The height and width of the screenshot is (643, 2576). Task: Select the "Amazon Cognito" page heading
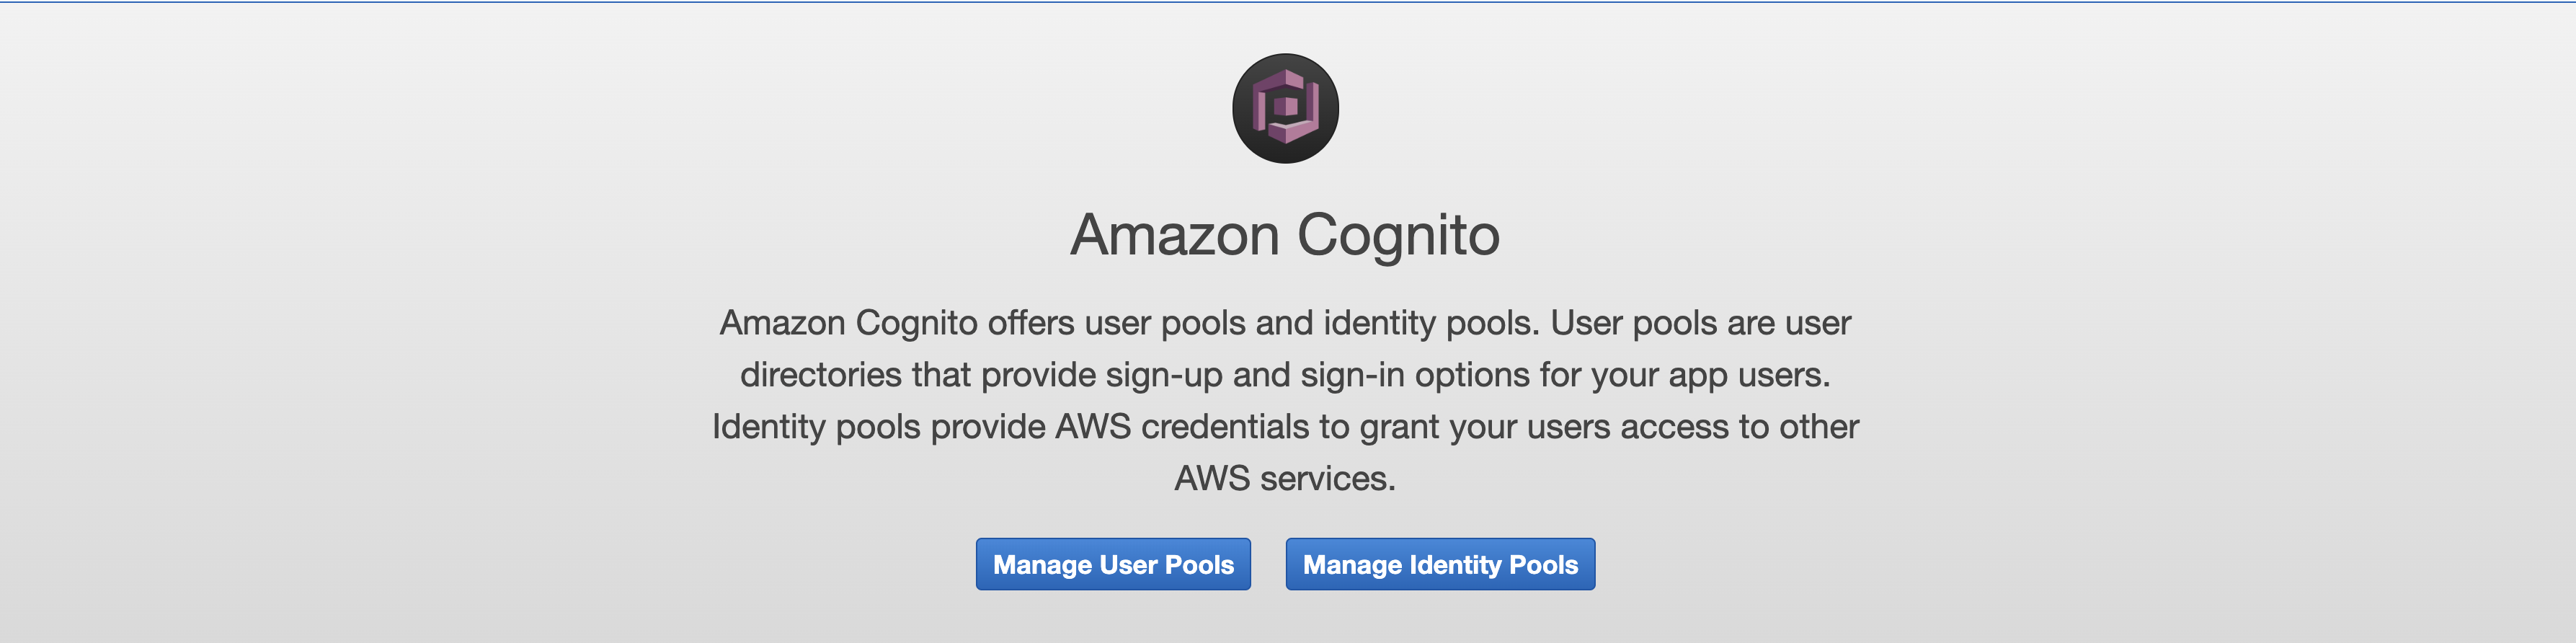click(x=1285, y=236)
